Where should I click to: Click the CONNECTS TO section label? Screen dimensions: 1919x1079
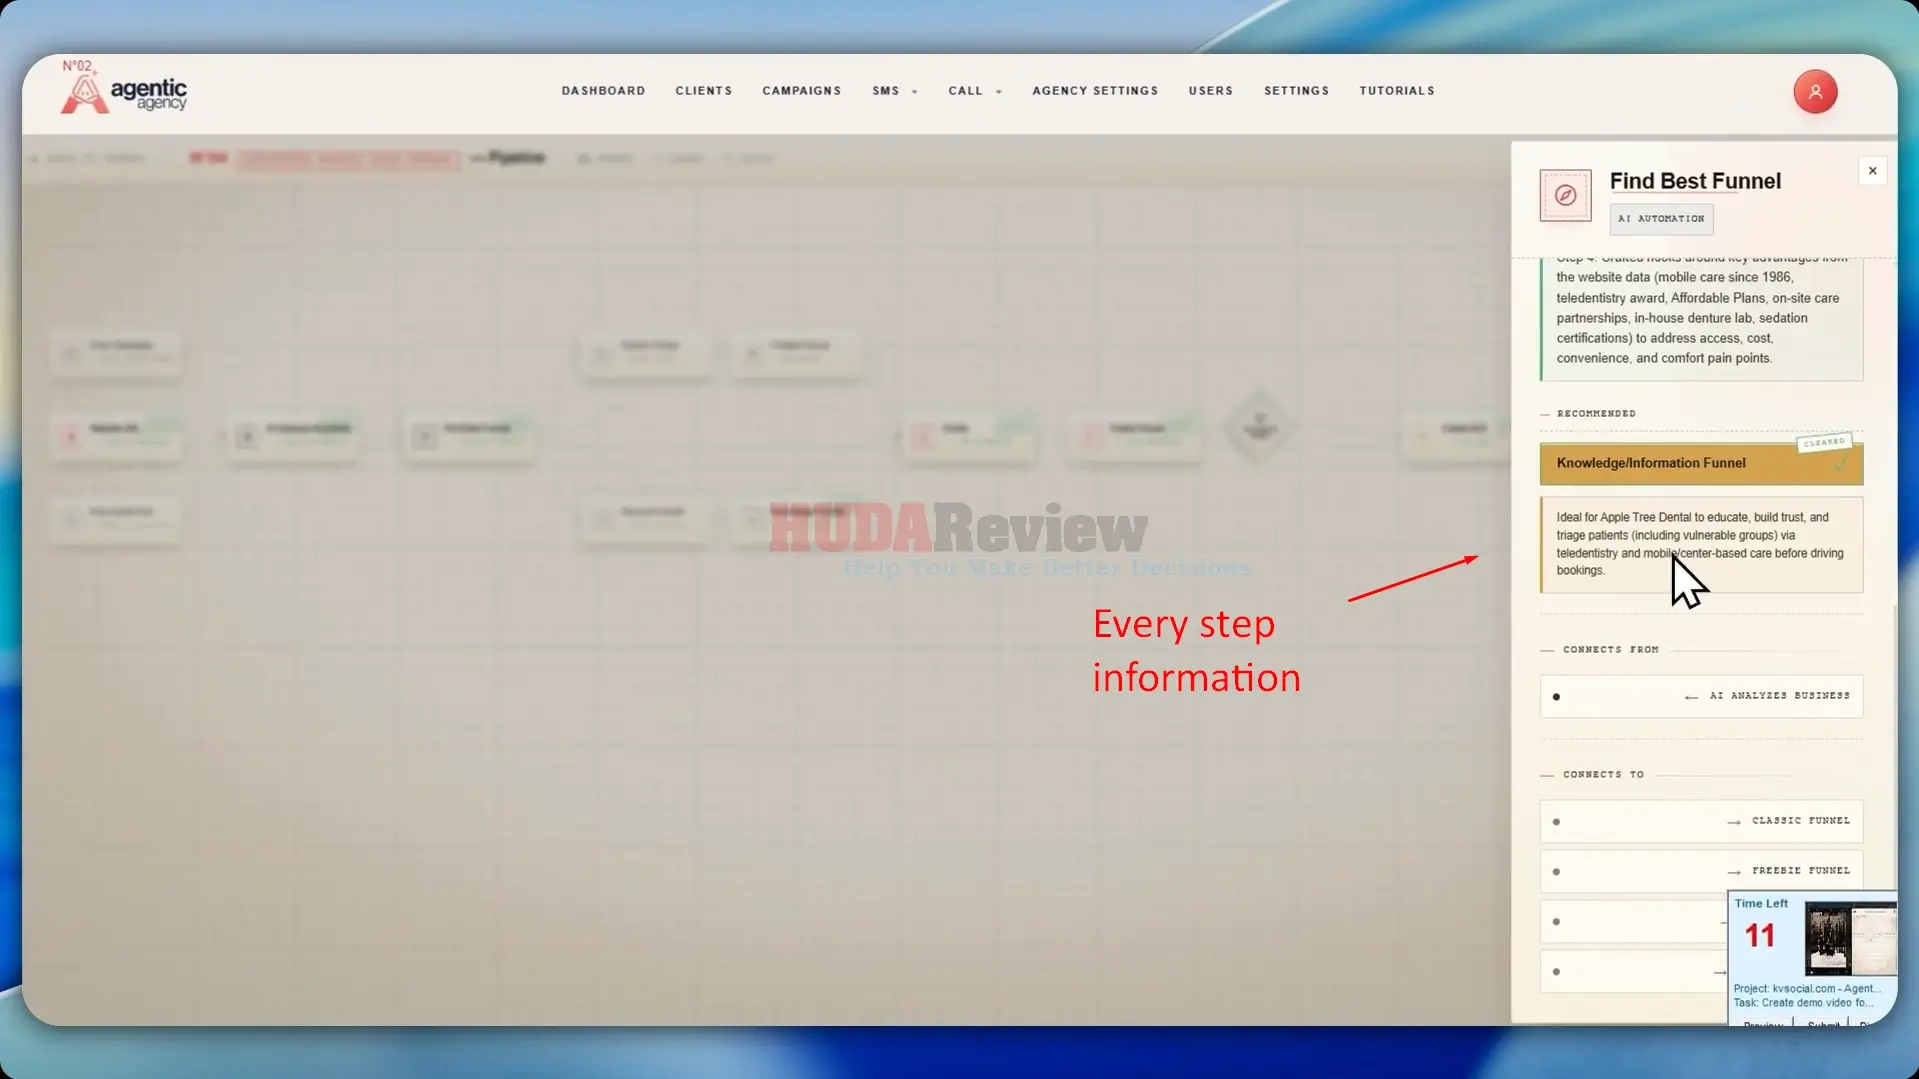1603,775
